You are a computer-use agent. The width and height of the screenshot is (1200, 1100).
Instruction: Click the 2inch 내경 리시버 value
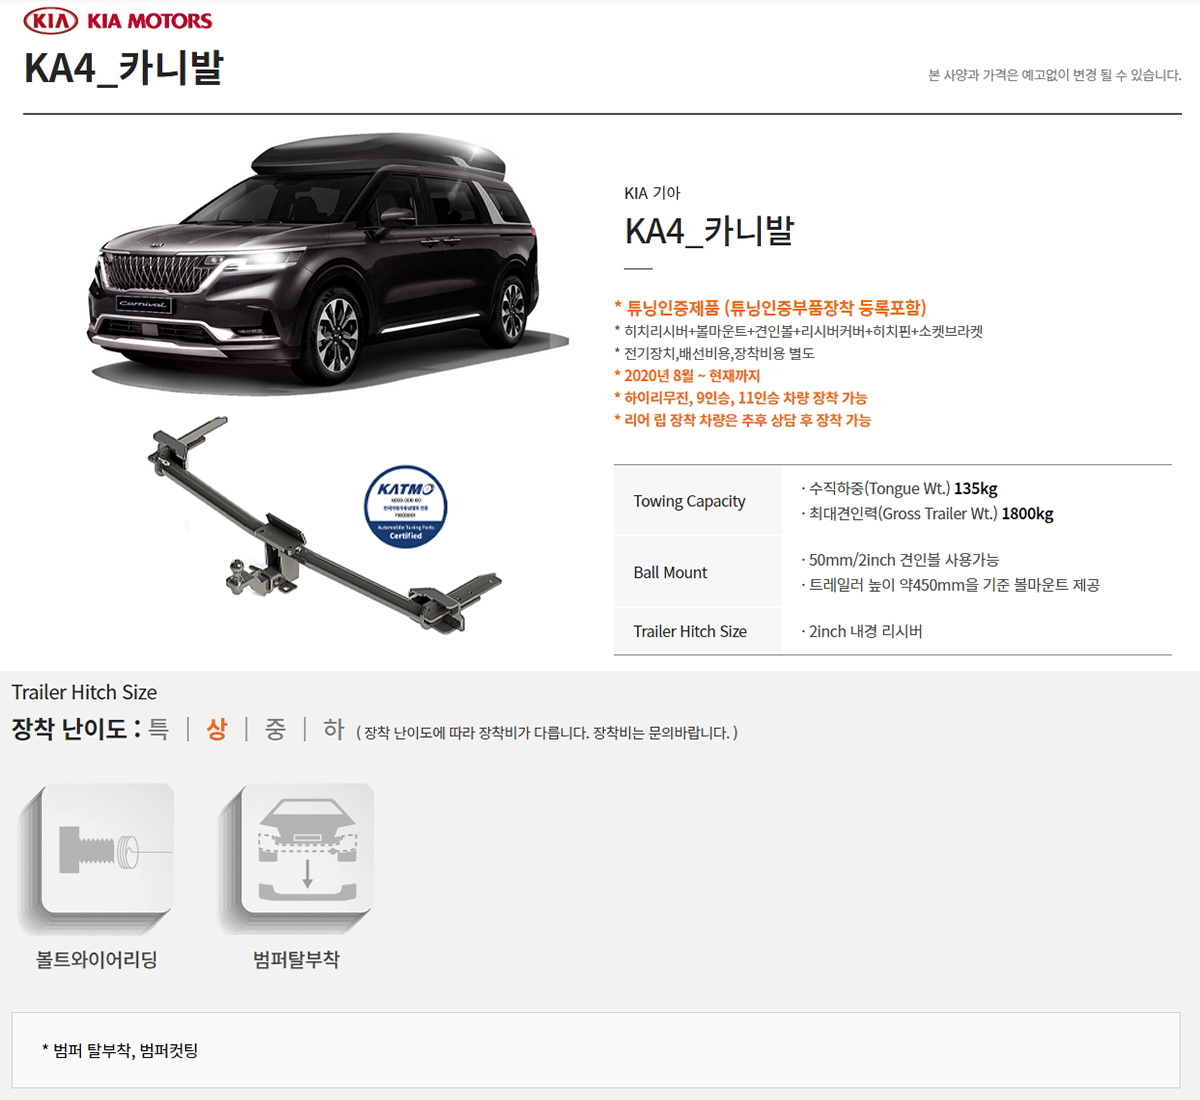(x=861, y=631)
